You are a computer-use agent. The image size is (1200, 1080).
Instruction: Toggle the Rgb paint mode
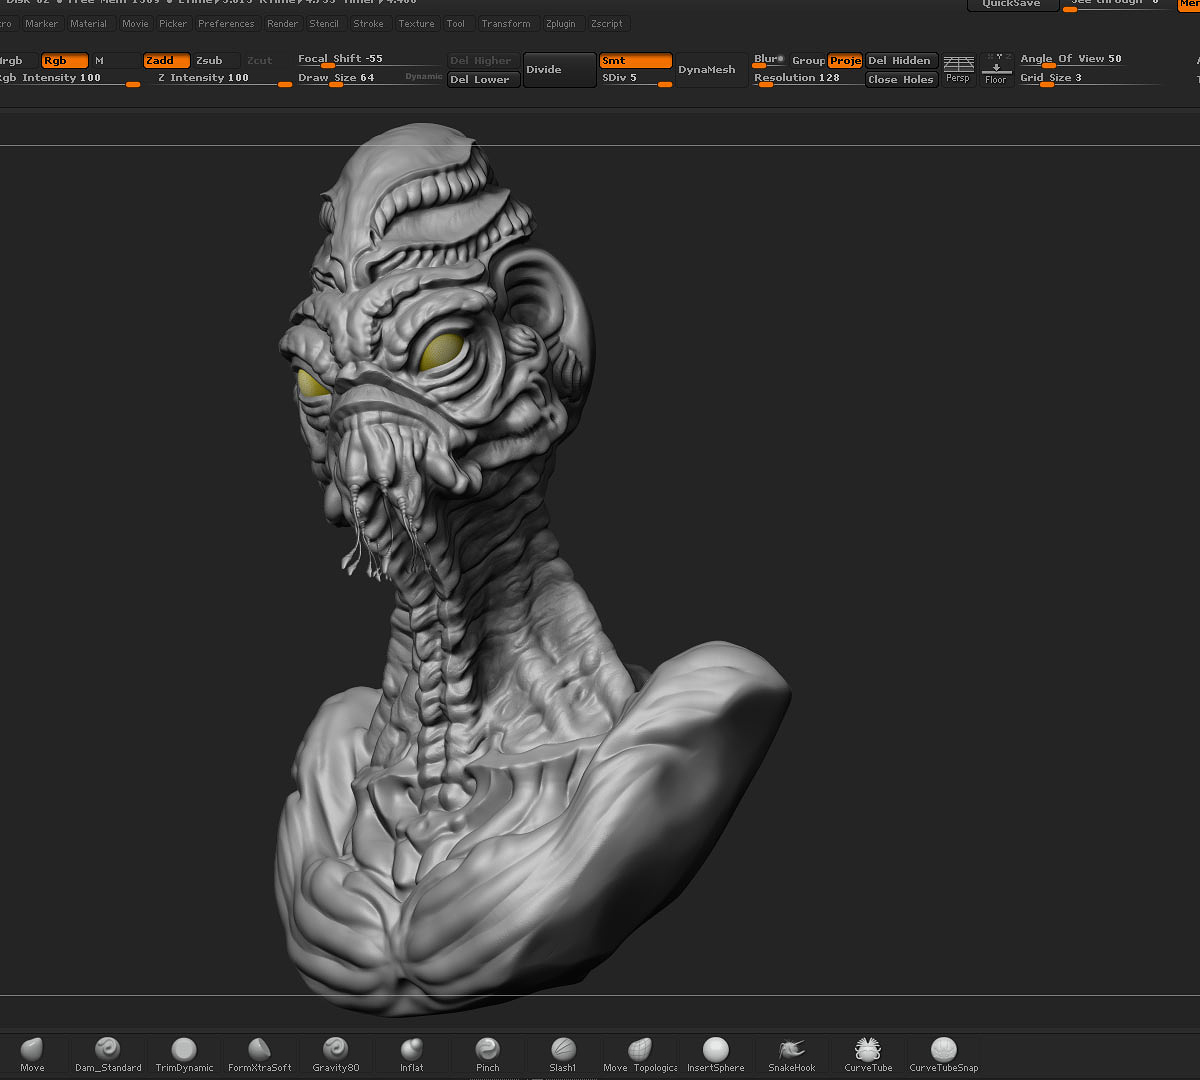coord(64,61)
